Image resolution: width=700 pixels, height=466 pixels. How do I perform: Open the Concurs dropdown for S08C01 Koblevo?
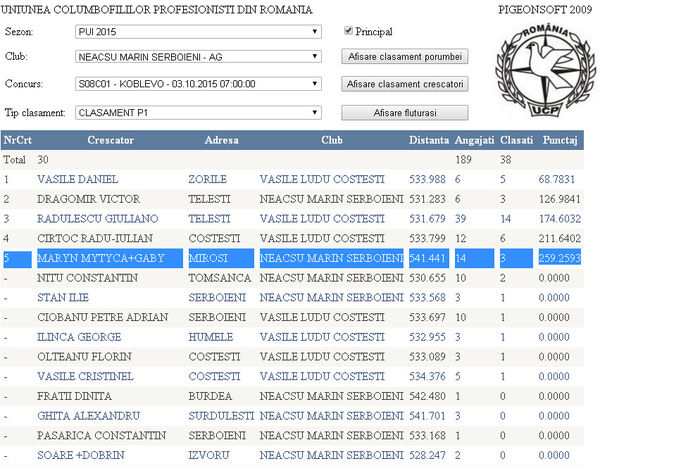click(198, 84)
